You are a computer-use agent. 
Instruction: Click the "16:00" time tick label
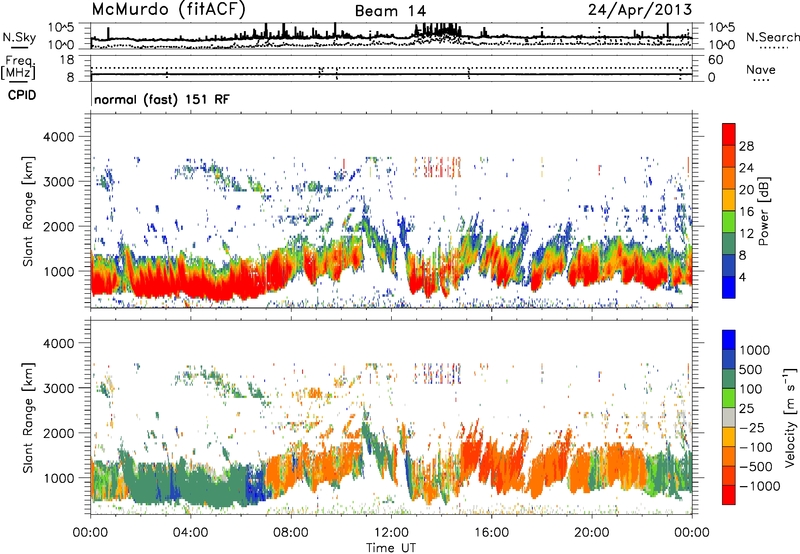491,533
